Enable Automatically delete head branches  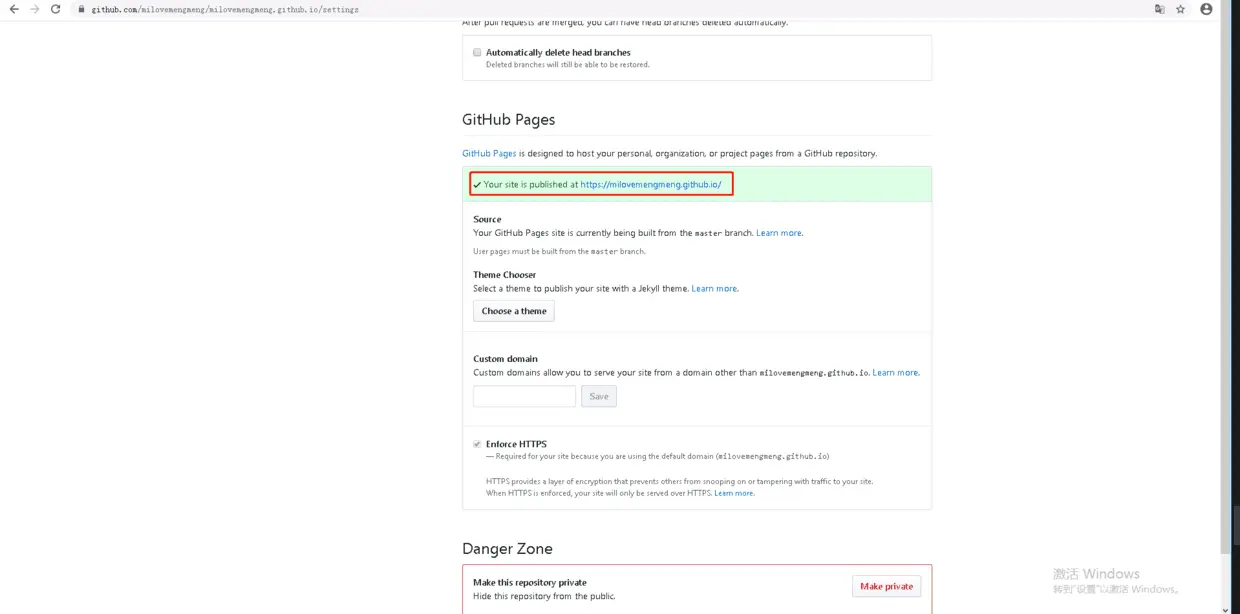pos(477,51)
